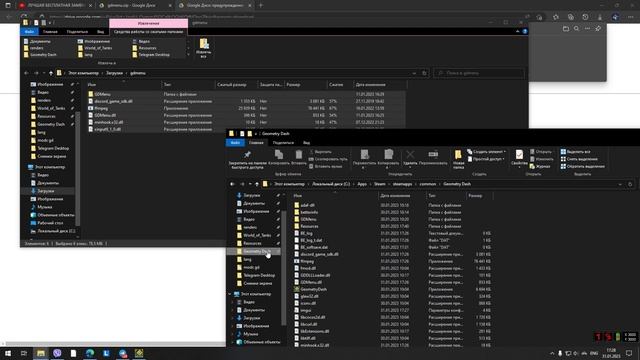Select discord_game_sdk.dll row in gdmenu window
This screenshot has width=640, height=360.
click(x=247, y=101)
